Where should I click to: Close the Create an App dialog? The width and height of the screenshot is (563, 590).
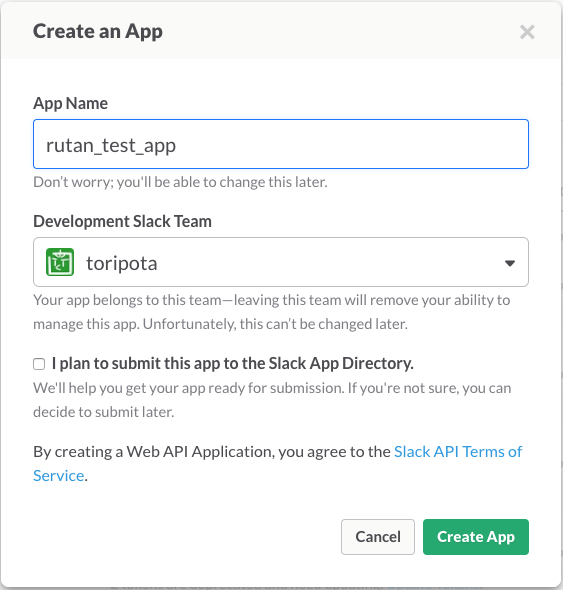coord(527,32)
